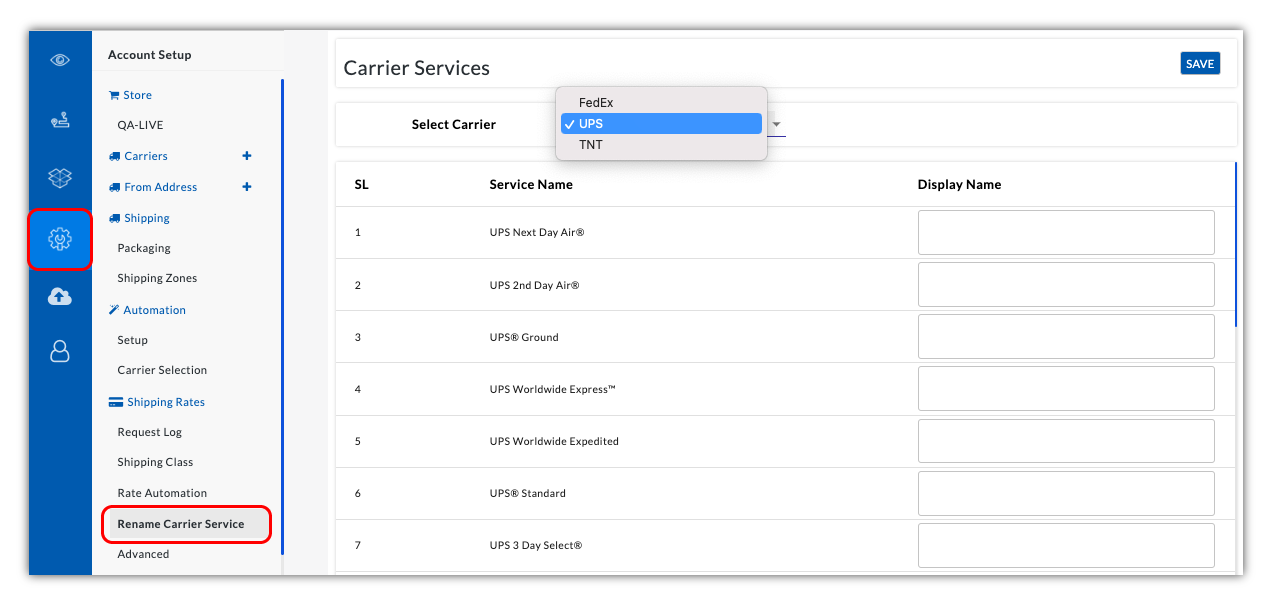Click the truck icon beside From Address

114,187
